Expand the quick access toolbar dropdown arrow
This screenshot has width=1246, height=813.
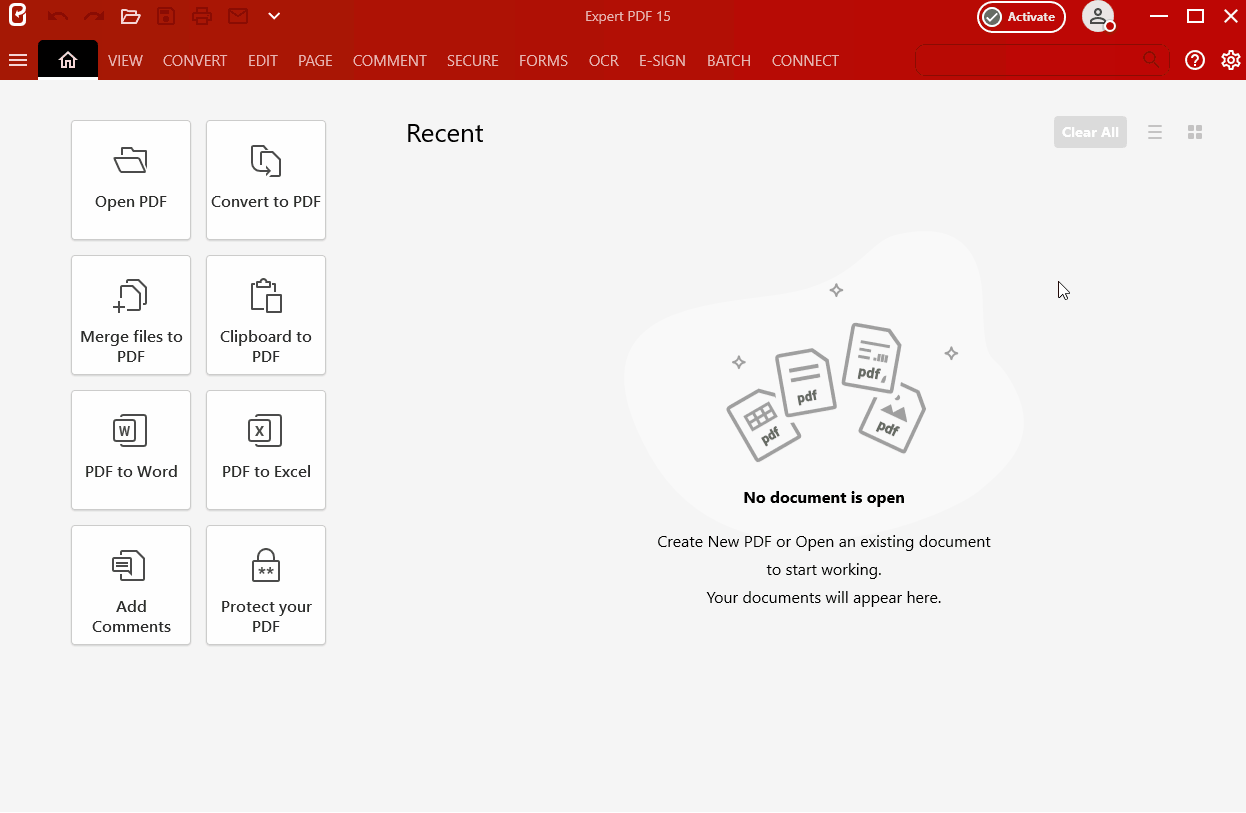[274, 16]
